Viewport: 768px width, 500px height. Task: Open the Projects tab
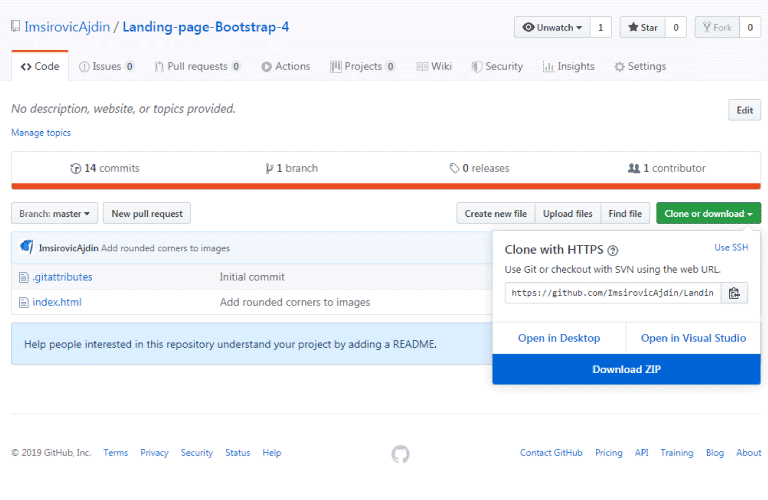[x=362, y=66]
